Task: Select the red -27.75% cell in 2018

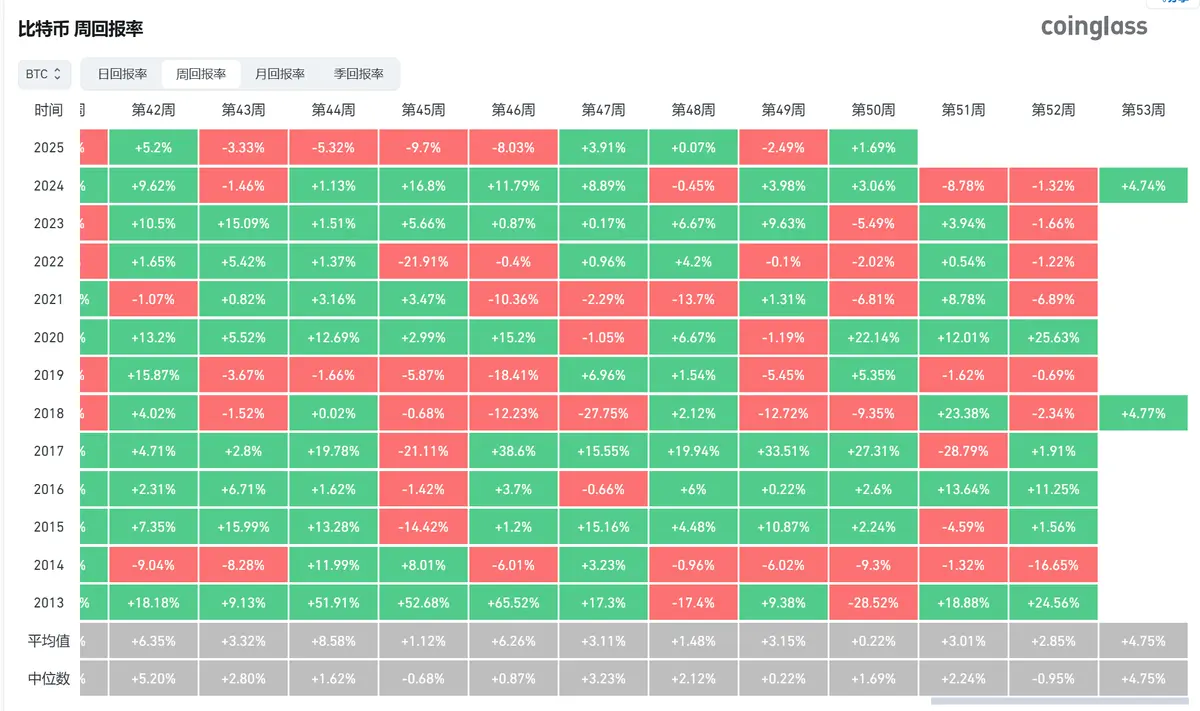Action: pyautogui.click(x=604, y=413)
